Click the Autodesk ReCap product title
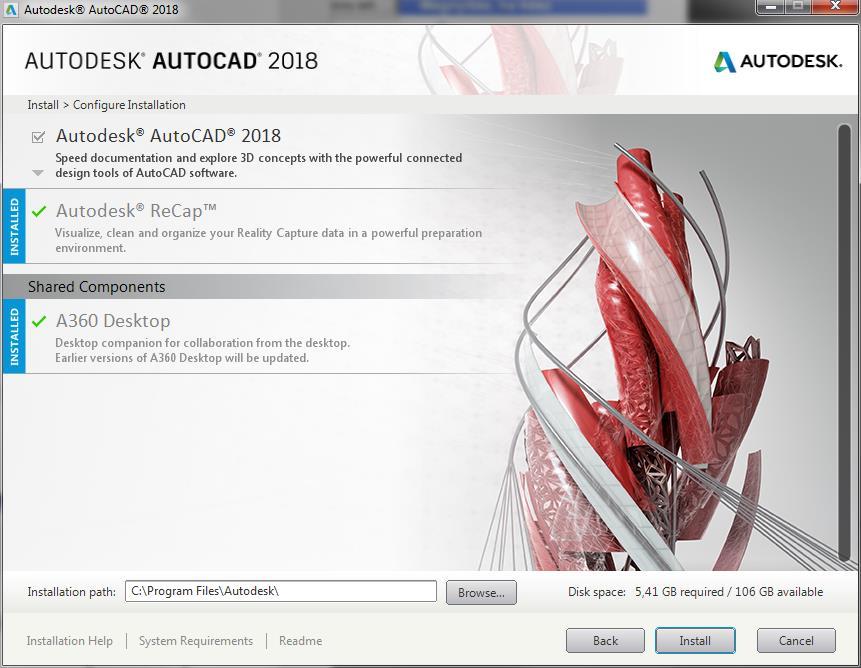Image resolution: width=861 pixels, height=668 pixels. click(136, 211)
